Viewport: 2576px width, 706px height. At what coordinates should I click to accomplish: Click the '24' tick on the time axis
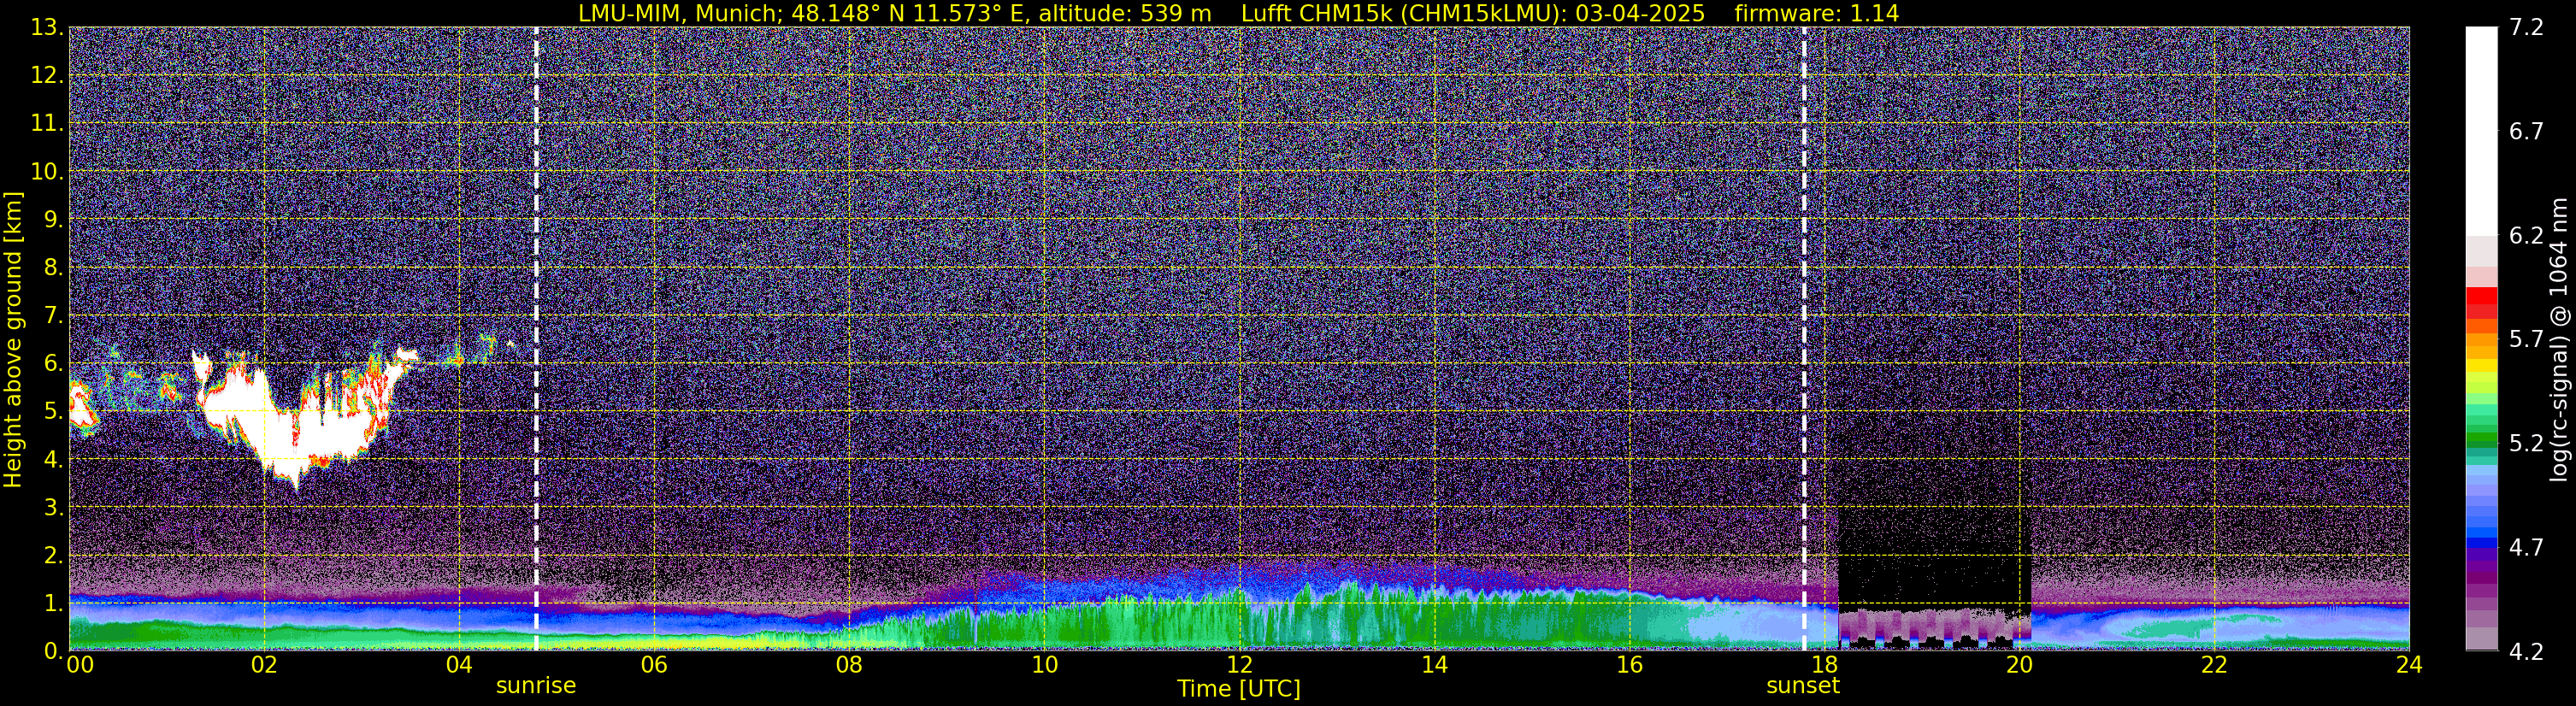tap(2409, 665)
